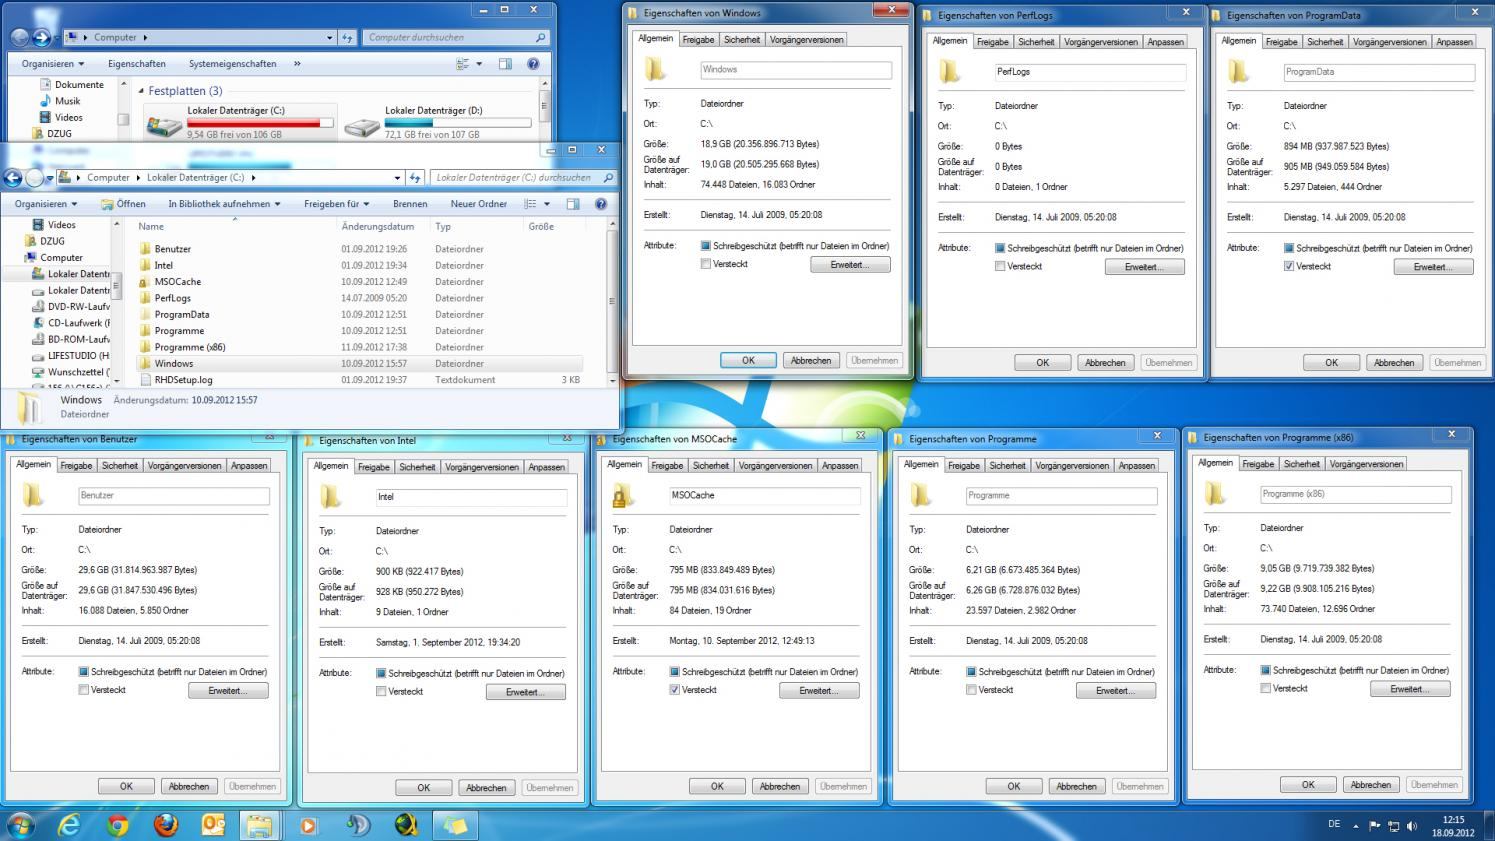Open Freigabe tab in Programme (x86) properties

coord(1258,464)
